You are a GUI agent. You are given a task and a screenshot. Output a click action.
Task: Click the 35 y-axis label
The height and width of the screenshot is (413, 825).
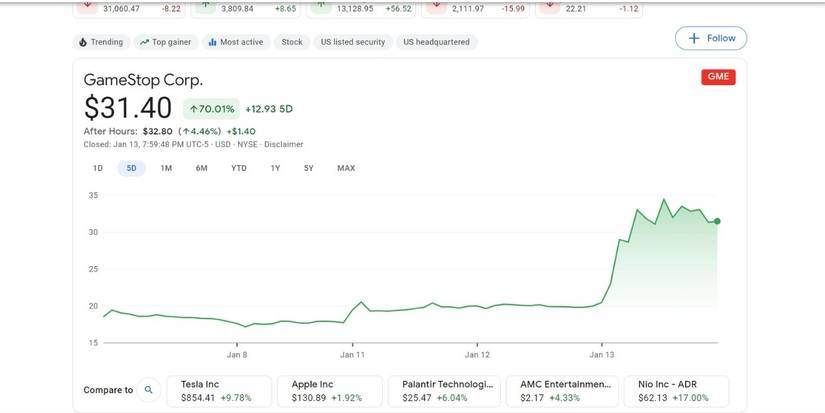(93, 195)
